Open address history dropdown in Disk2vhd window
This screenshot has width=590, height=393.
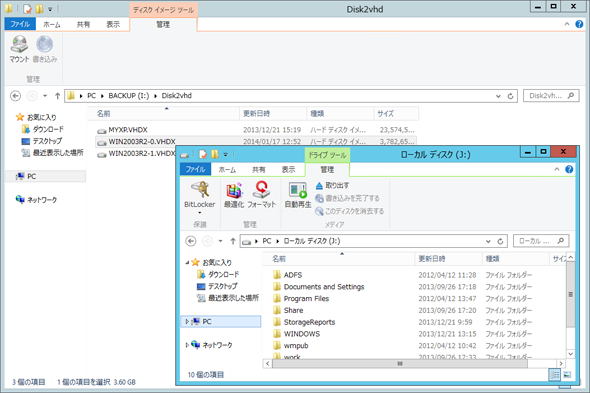(498, 96)
